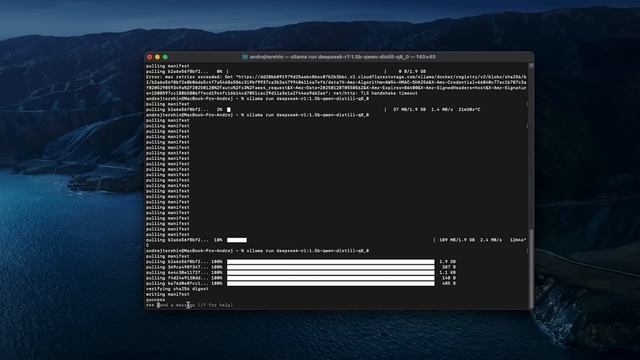
Task: Click the 'writing manifest' line
Action: (x=168, y=294)
